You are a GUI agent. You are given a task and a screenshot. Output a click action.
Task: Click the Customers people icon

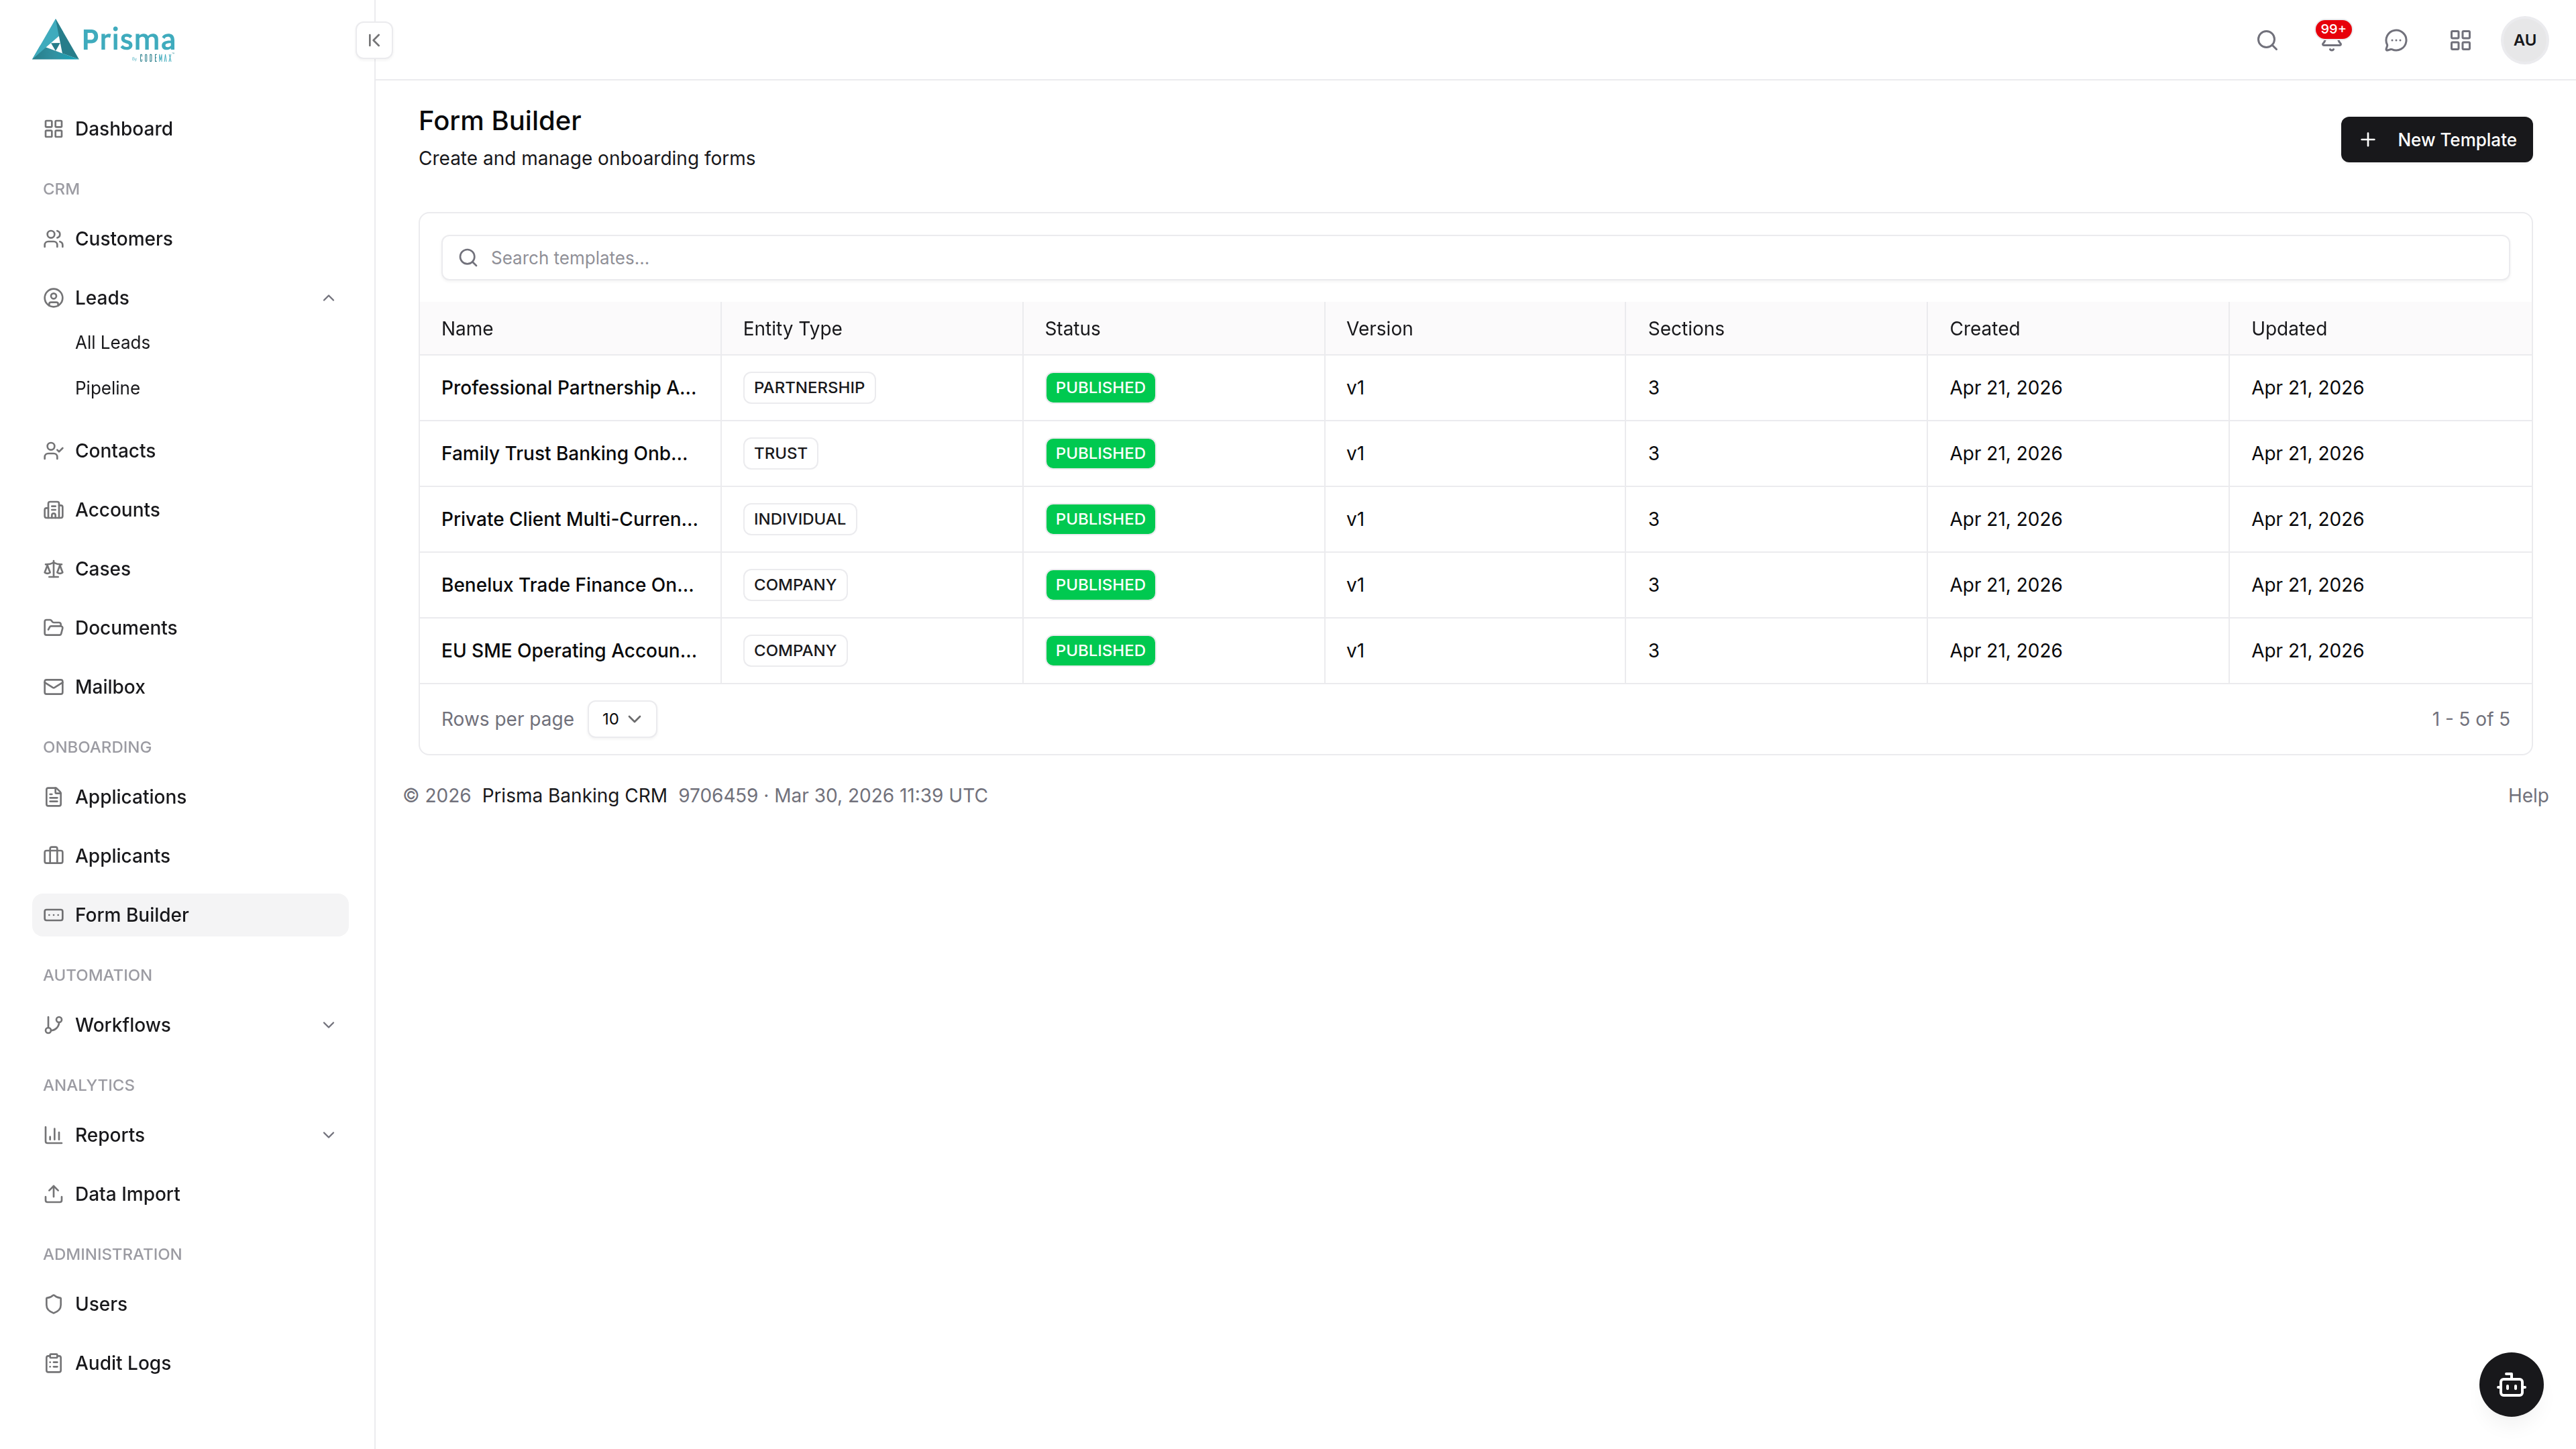pos(54,239)
